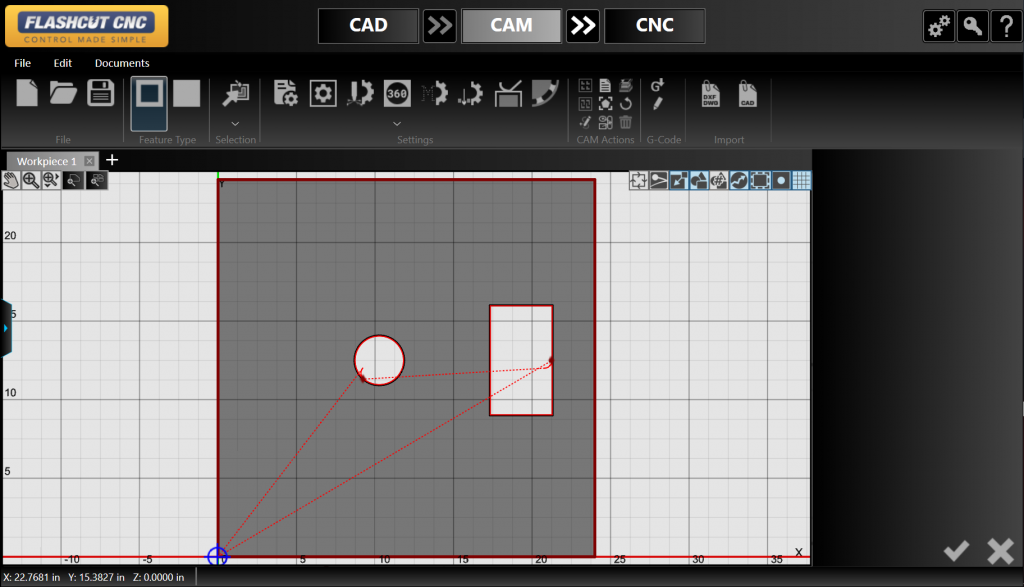The height and width of the screenshot is (587, 1024).
Task: Import a DXF/DWG file
Action: pyautogui.click(x=711, y=93)
